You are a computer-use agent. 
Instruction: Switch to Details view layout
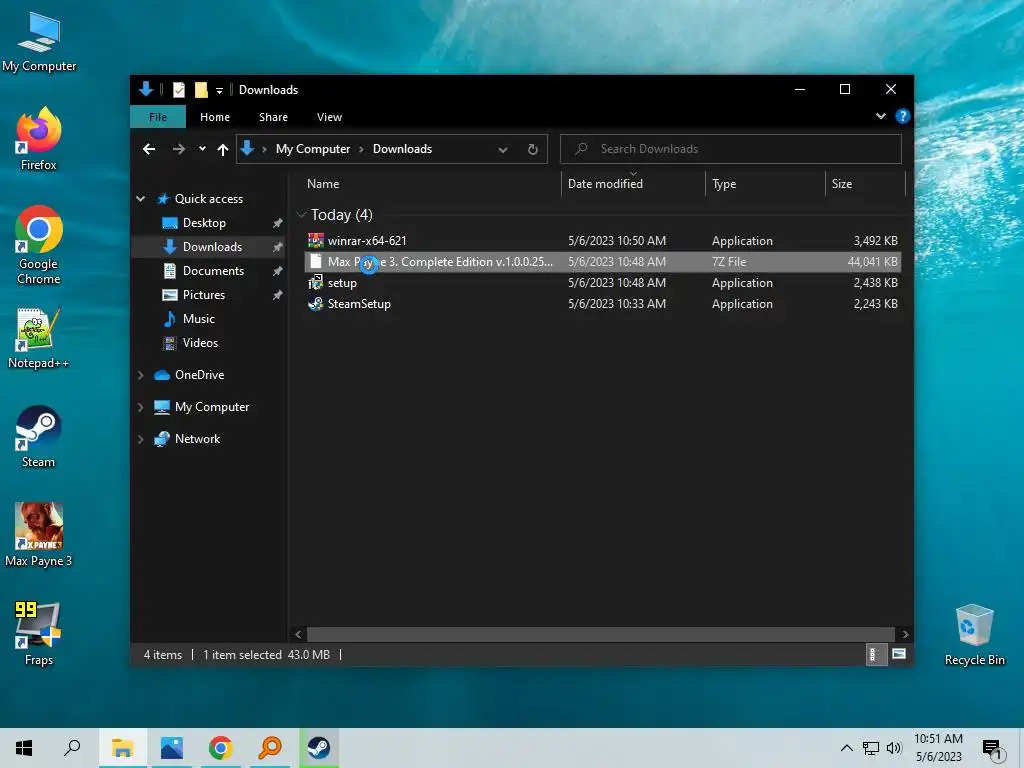[x=874, y=654]
